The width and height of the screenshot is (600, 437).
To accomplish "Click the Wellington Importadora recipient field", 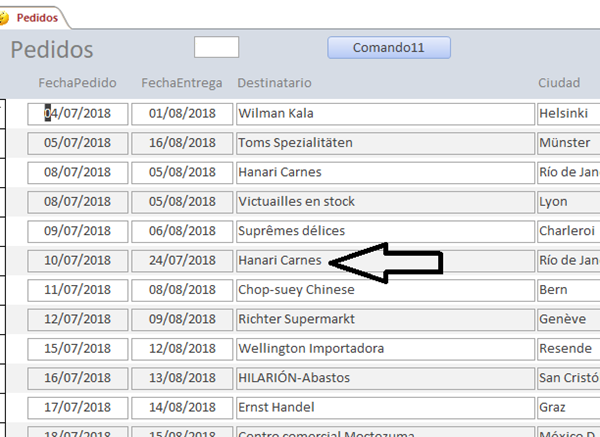I will click(385, 349).
